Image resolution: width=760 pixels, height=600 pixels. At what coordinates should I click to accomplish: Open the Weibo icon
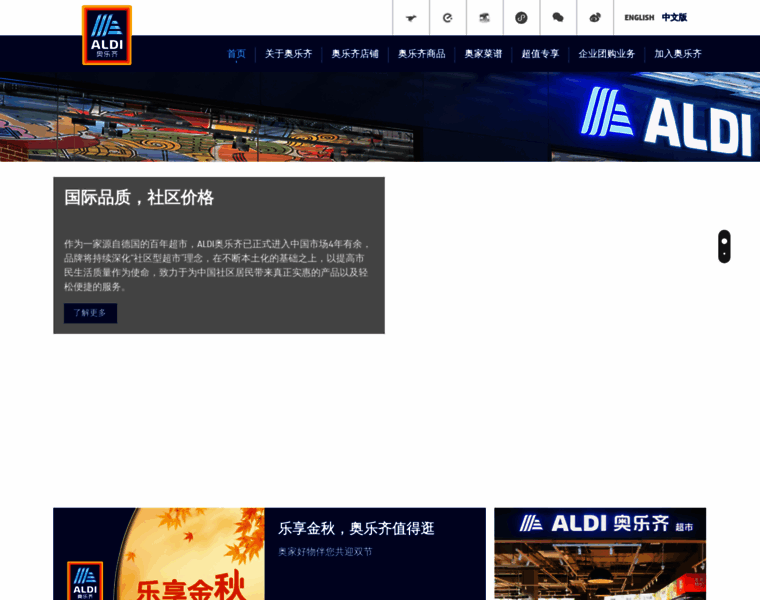[595, 18]
